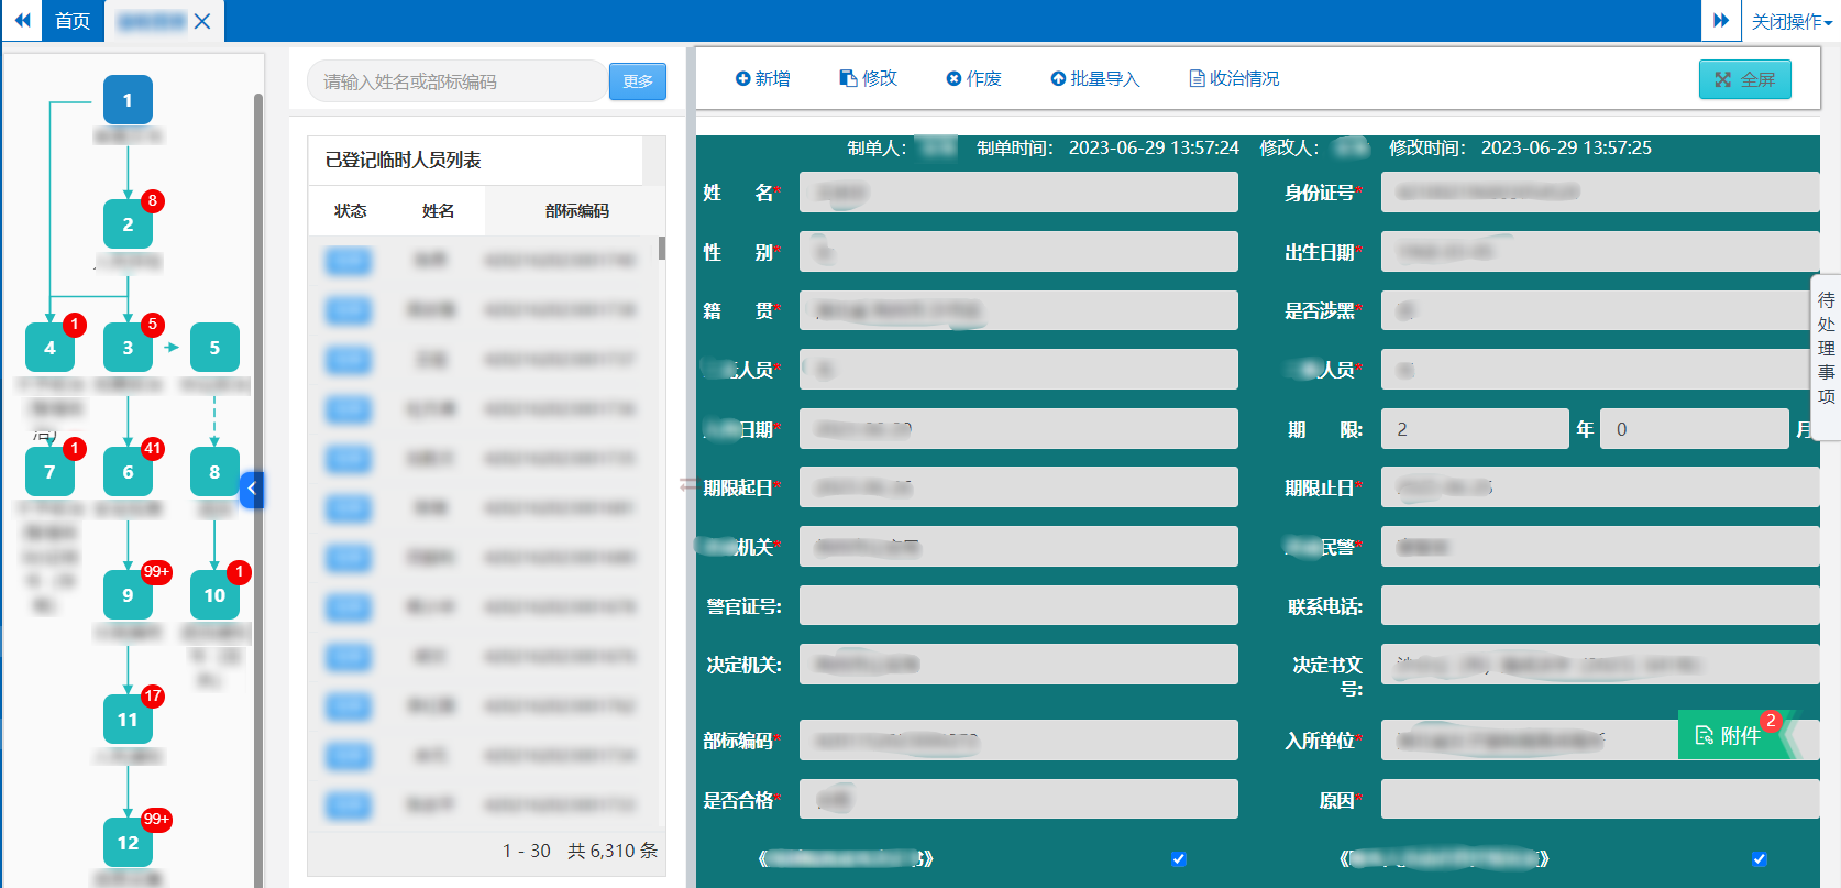Click the 新增 (add) toolbar button
This screenshot has width=1841, height=888.
click(x=763, y=79)
